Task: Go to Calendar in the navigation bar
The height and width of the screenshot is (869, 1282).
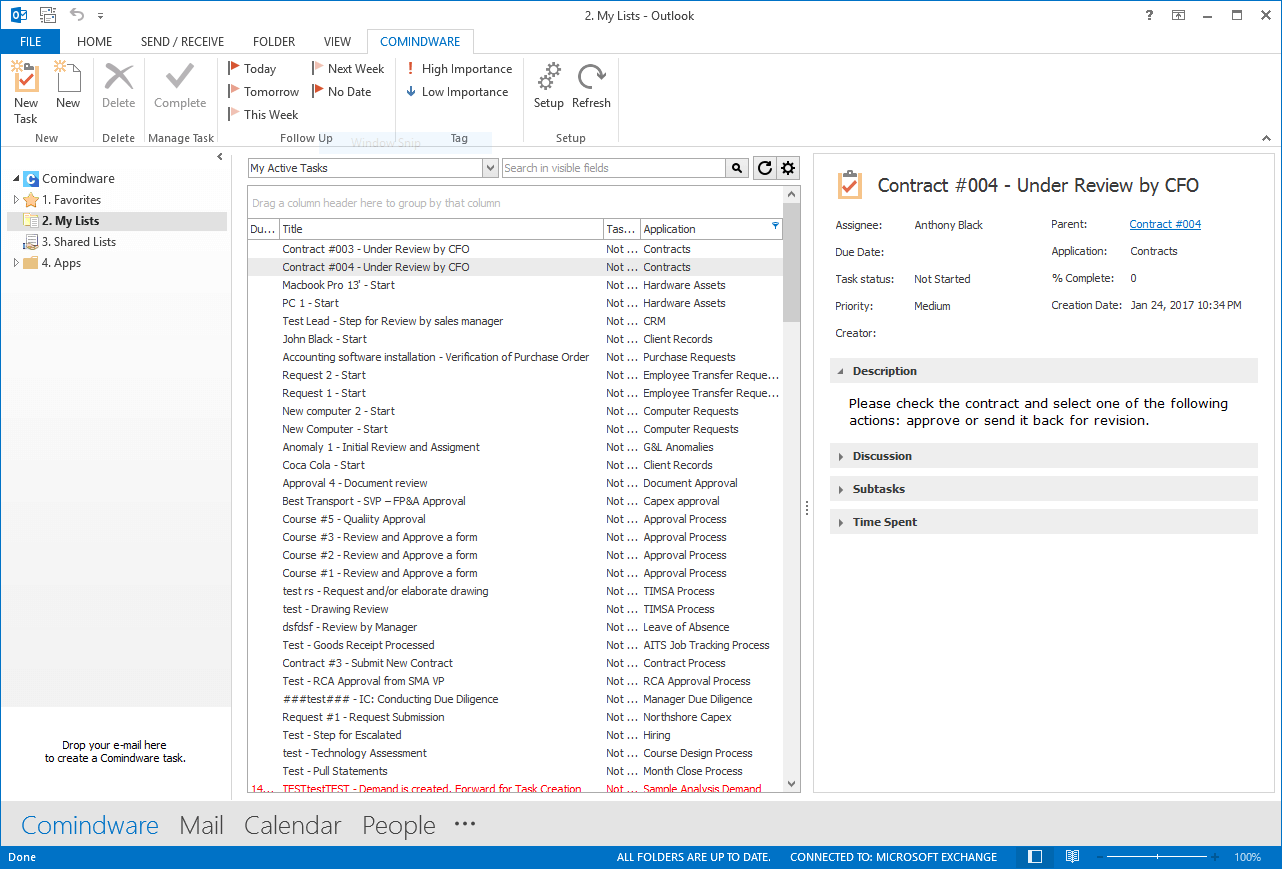Action: click(293, 825)
